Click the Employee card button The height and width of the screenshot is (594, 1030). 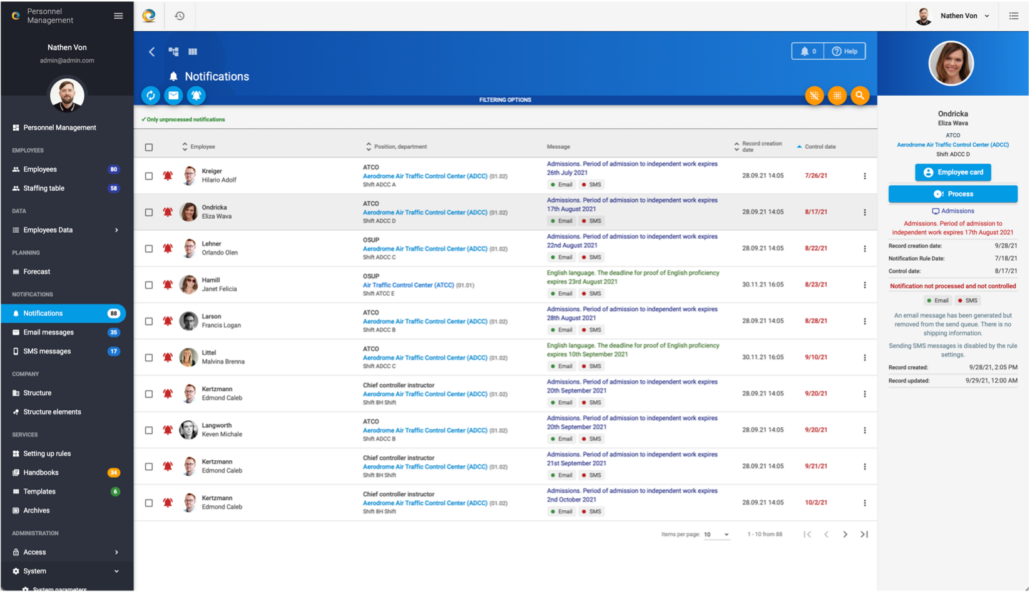pyautogui.click(x=952, y=173)
